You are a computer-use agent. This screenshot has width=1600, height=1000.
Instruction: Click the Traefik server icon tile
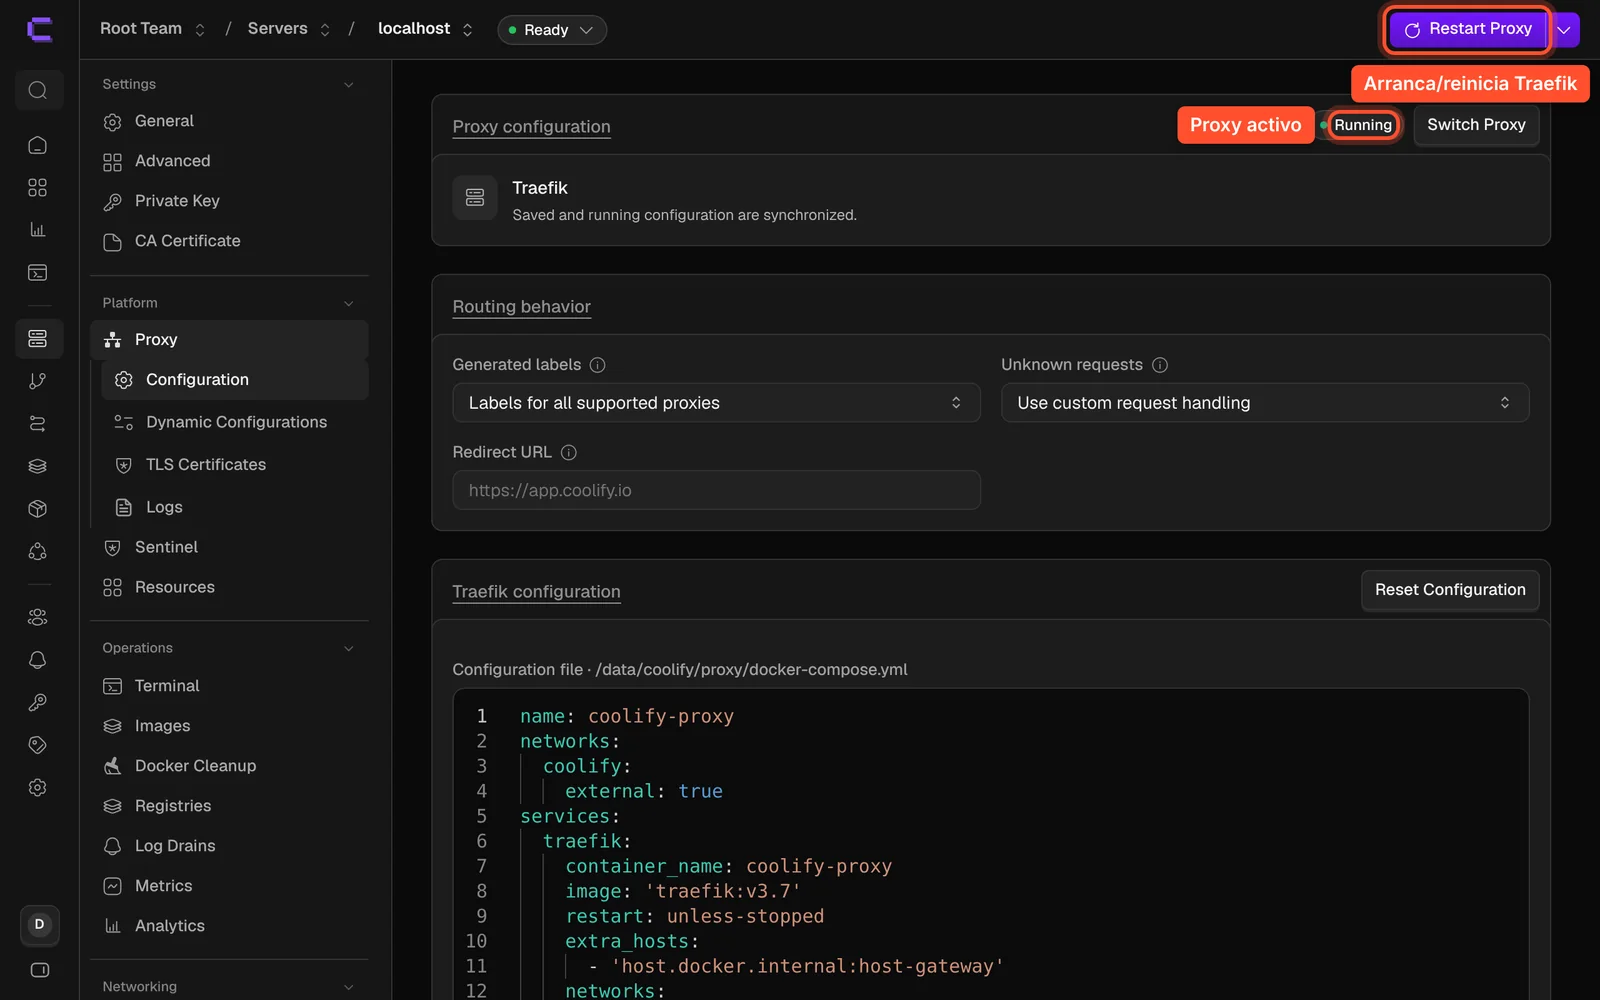(x=475, y=198)
